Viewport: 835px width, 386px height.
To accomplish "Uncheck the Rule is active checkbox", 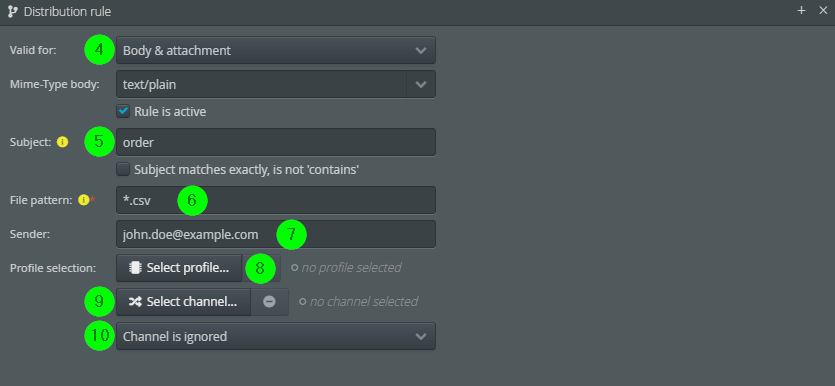I will (x=124, y=111).
